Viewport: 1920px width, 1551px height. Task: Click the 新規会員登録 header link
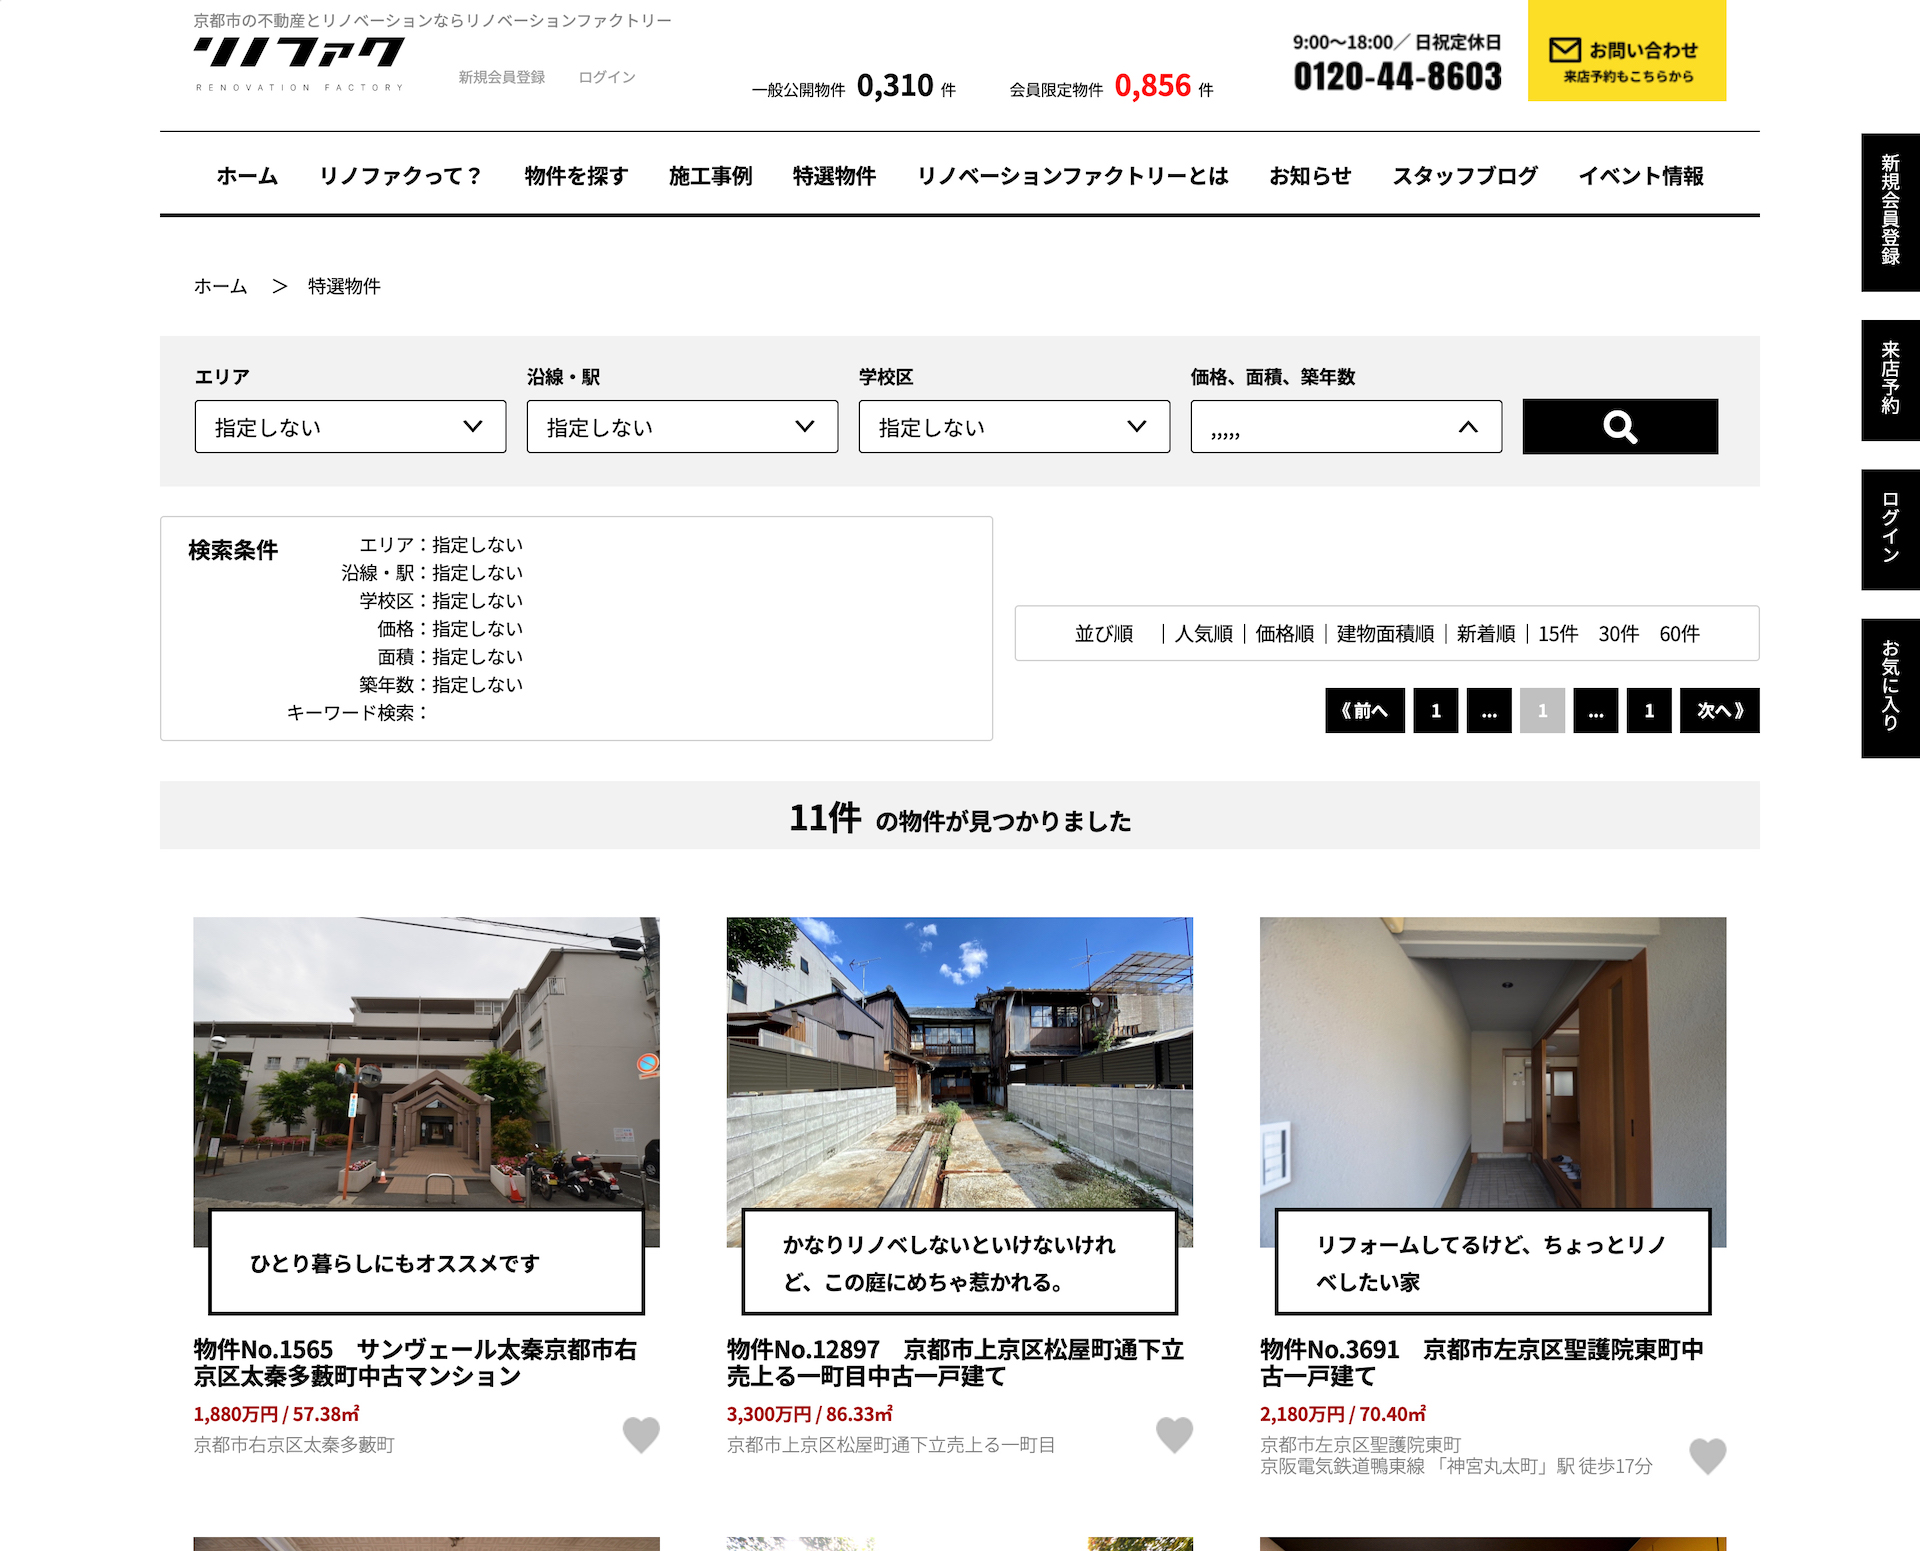click(502, 77)
